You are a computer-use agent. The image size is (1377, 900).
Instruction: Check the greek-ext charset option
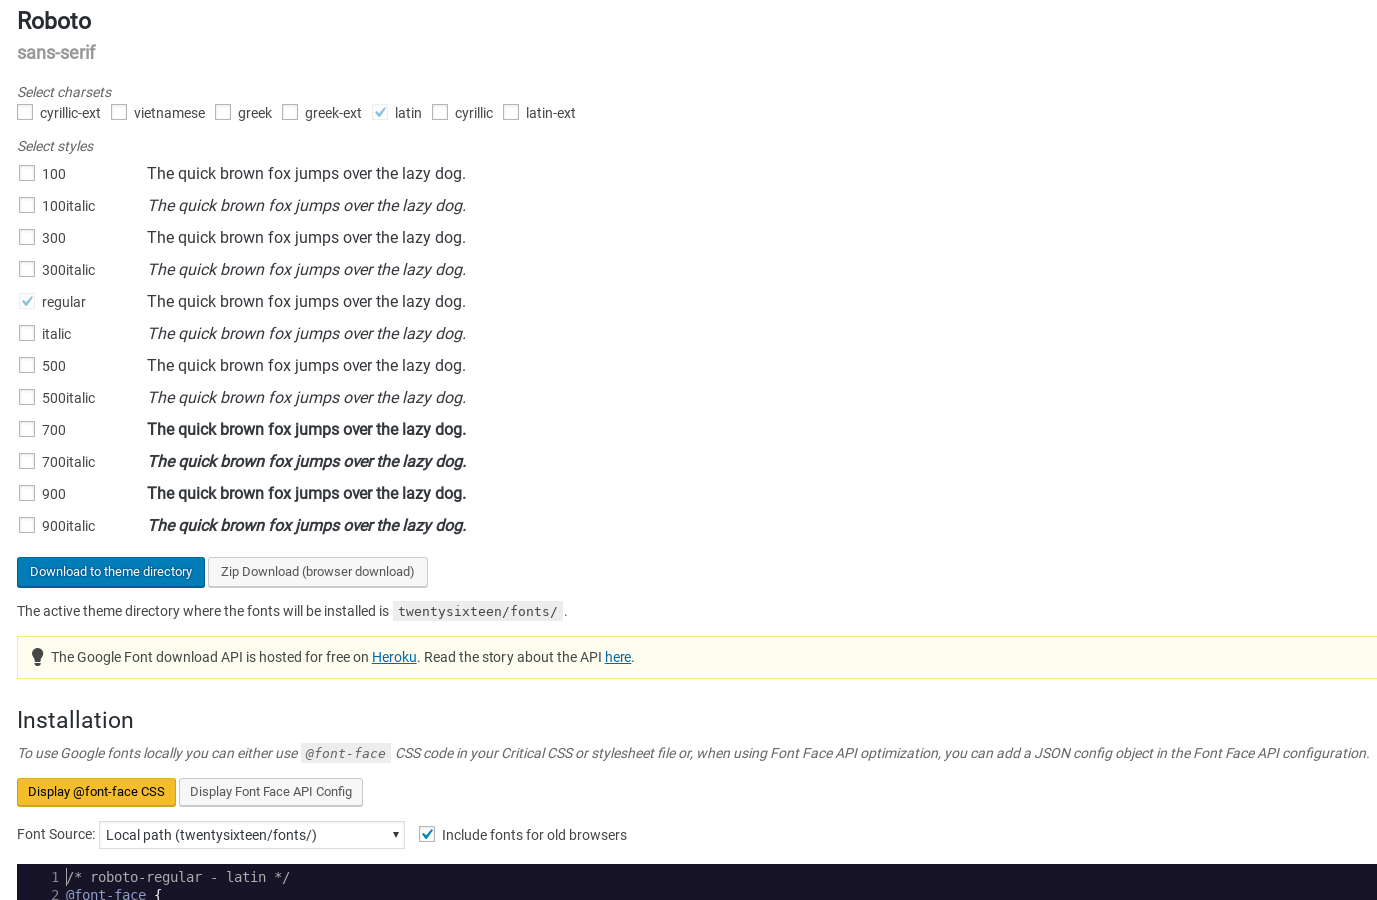[290, 112]
